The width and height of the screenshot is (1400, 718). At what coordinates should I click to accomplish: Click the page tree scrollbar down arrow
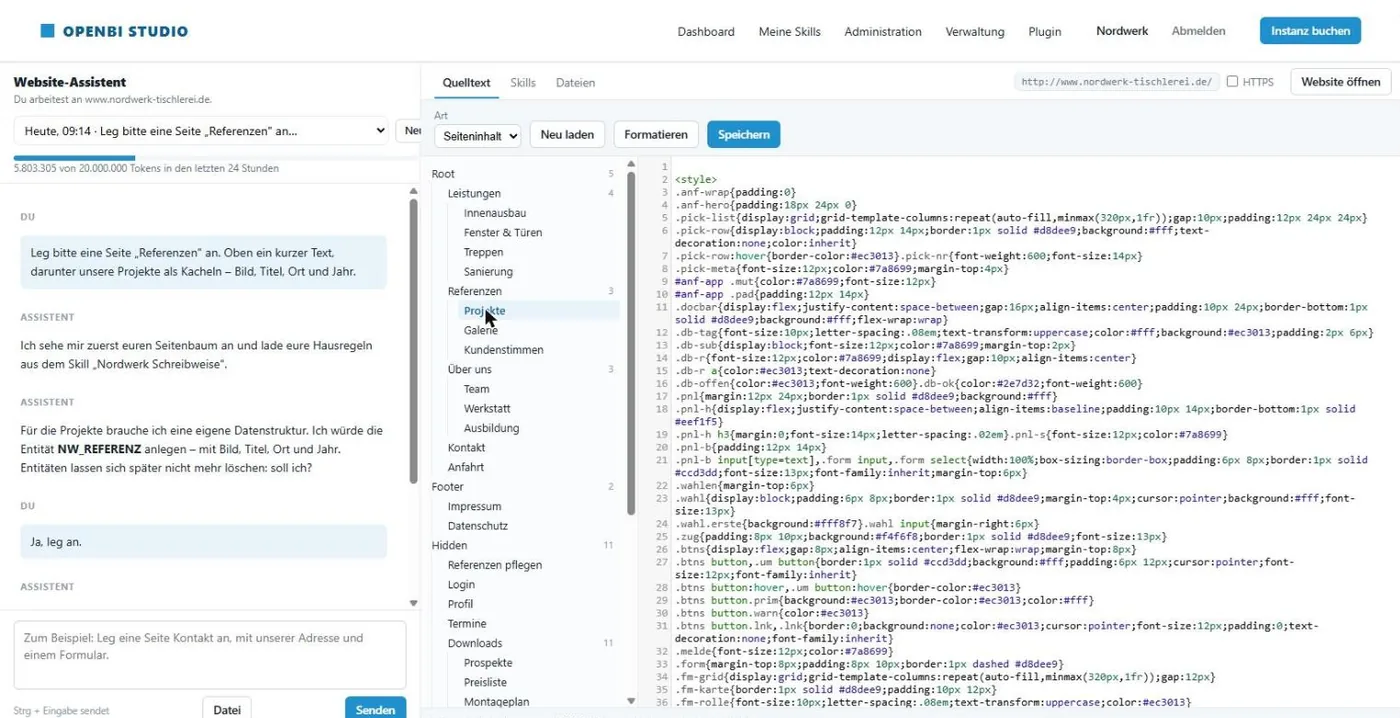point(631,701)
